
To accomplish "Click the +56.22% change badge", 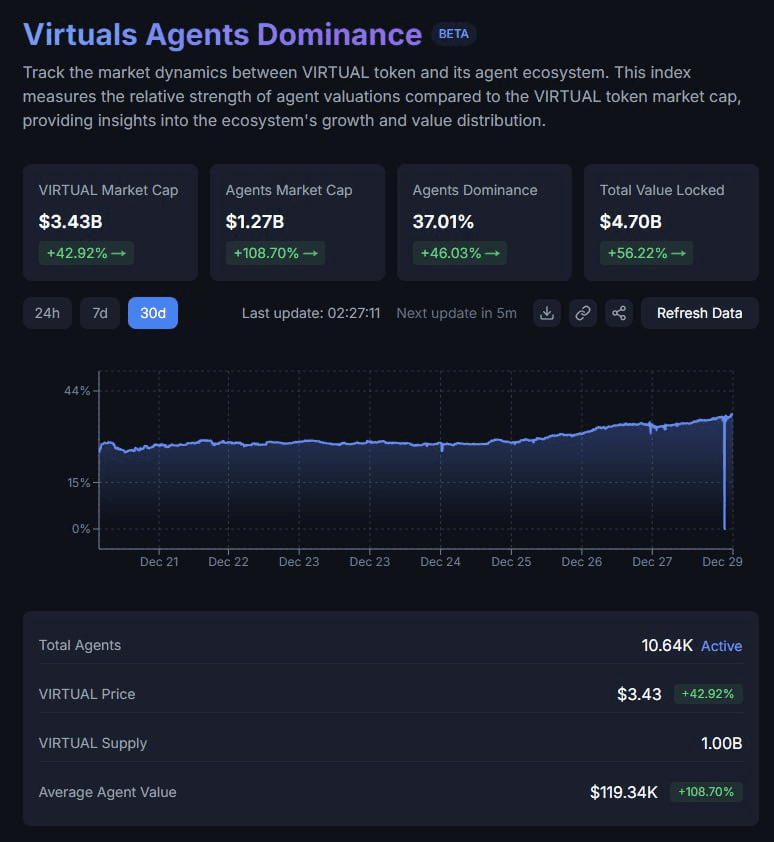I will tap(646, 253).
